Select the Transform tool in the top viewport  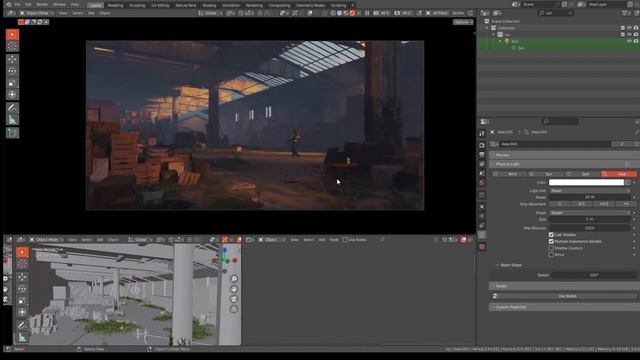[x=12, y=95]
